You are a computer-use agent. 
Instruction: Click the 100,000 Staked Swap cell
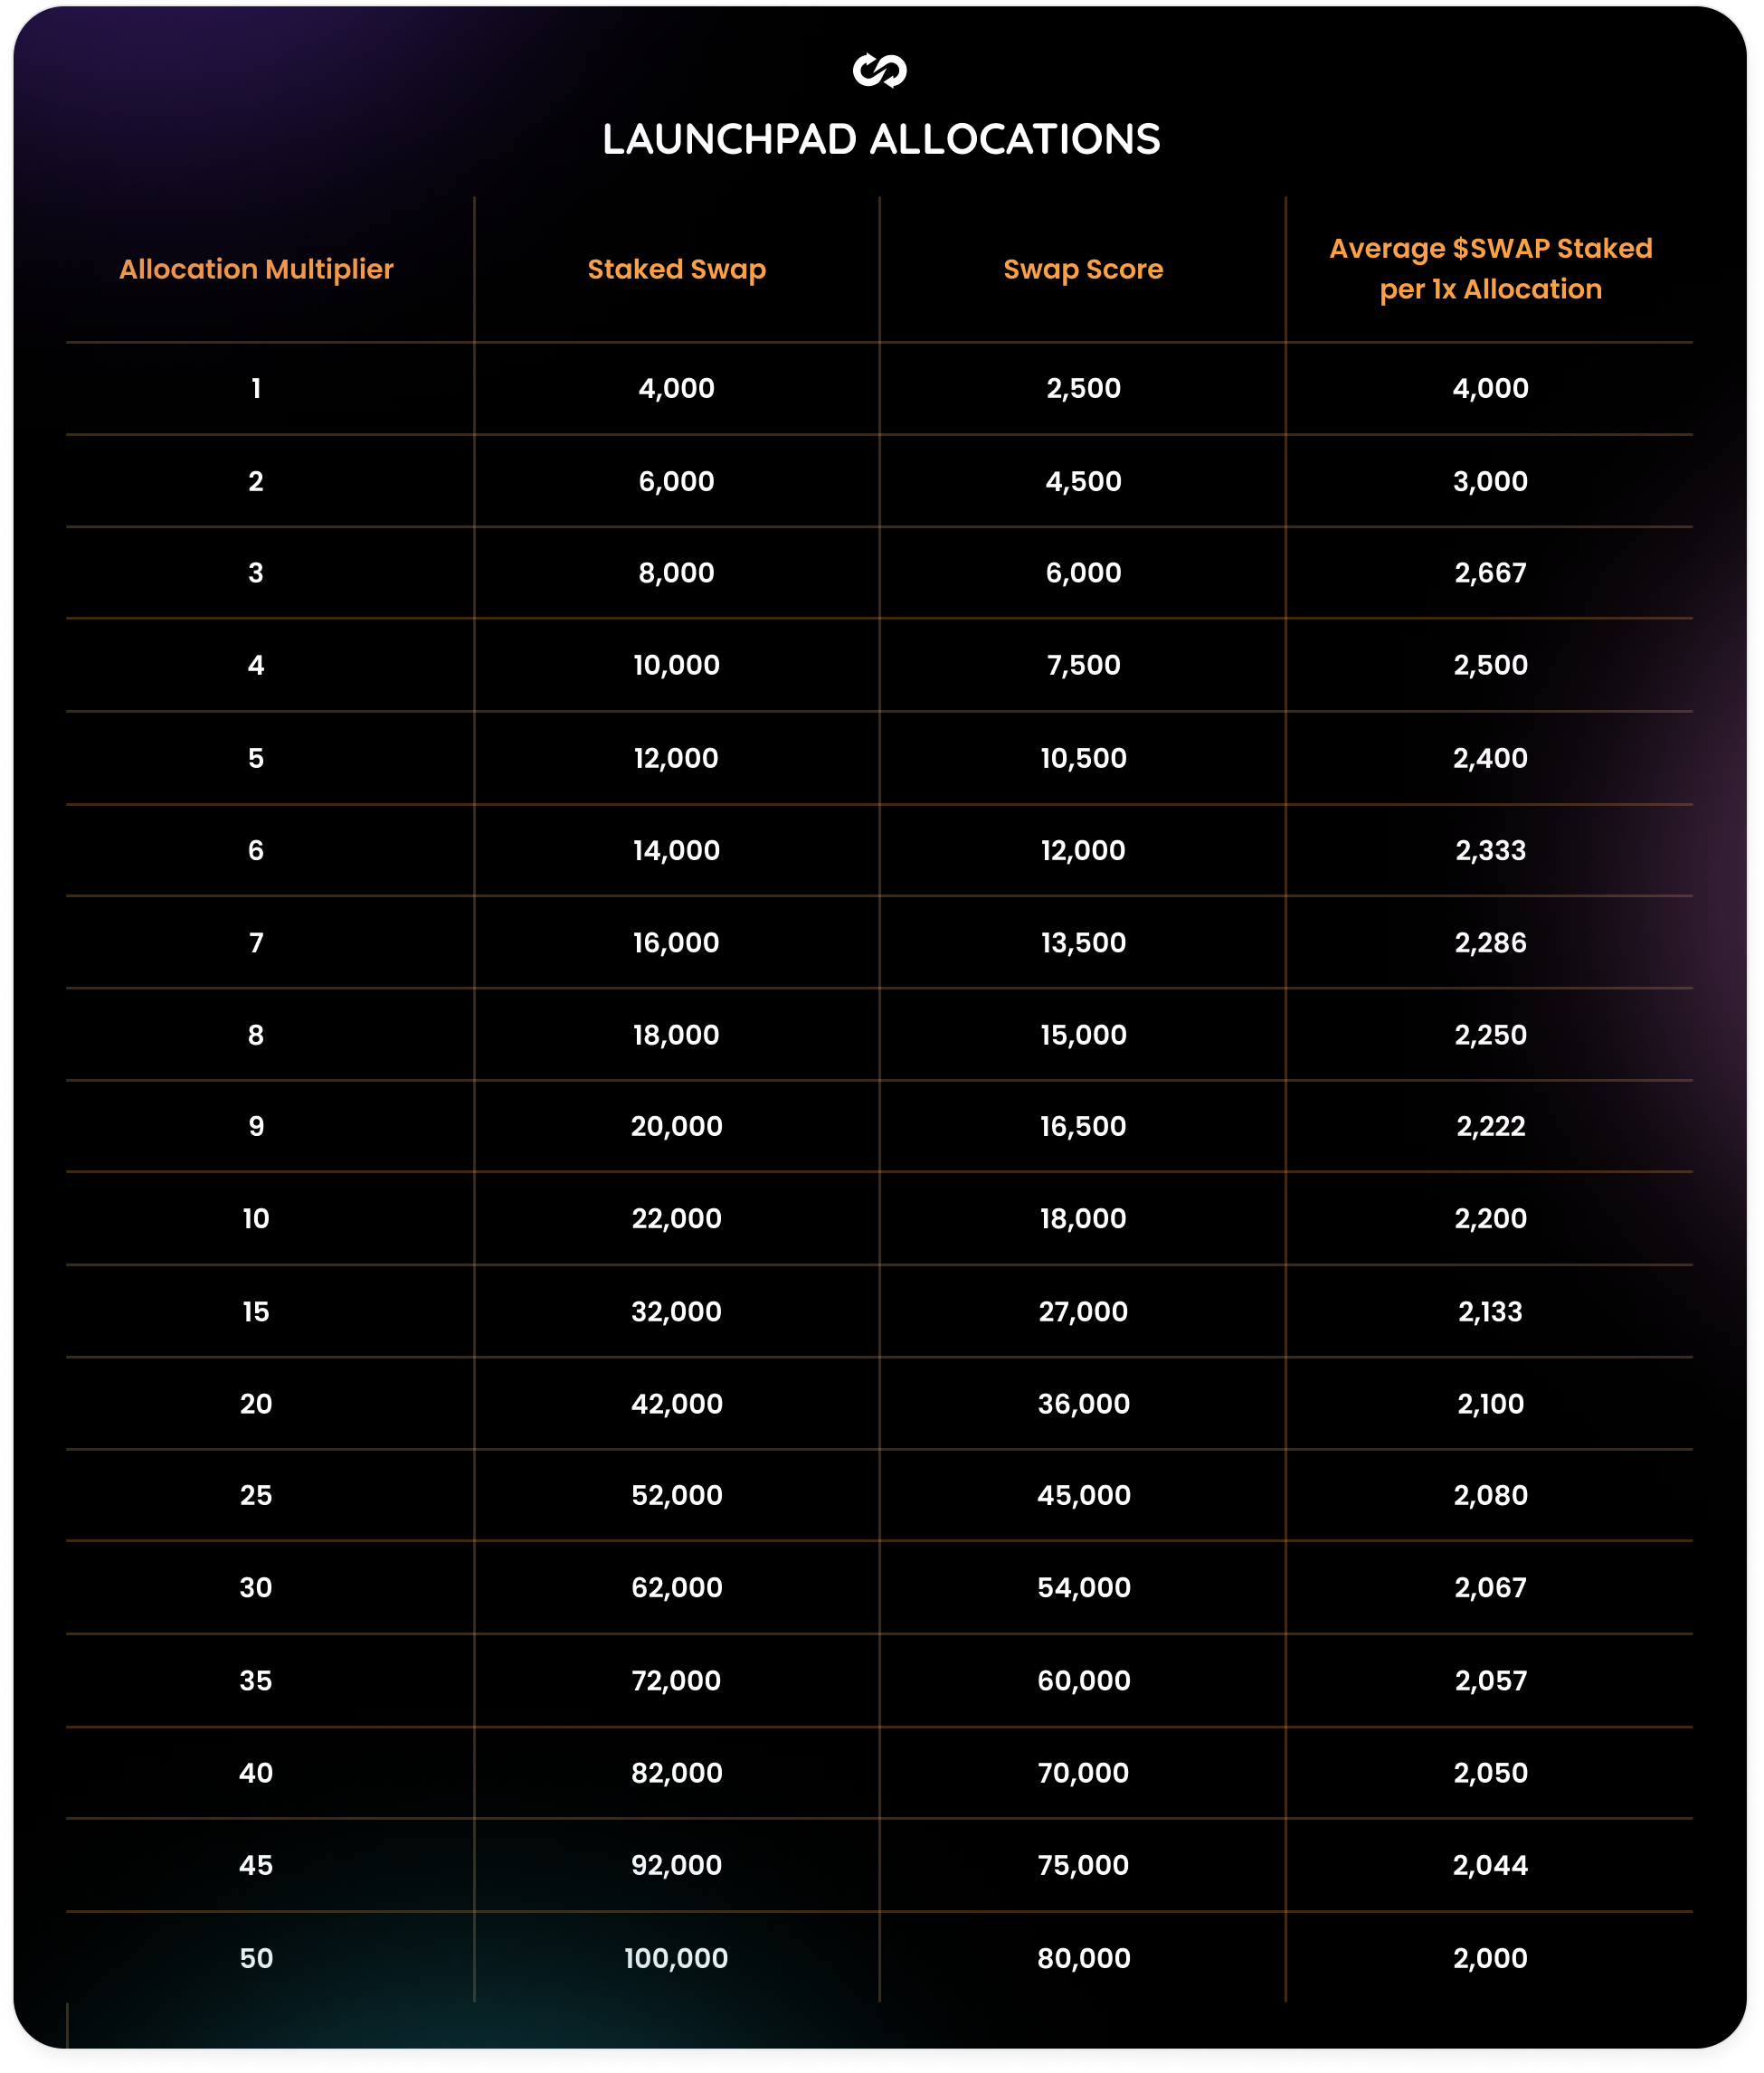[x=677, y=1957]
